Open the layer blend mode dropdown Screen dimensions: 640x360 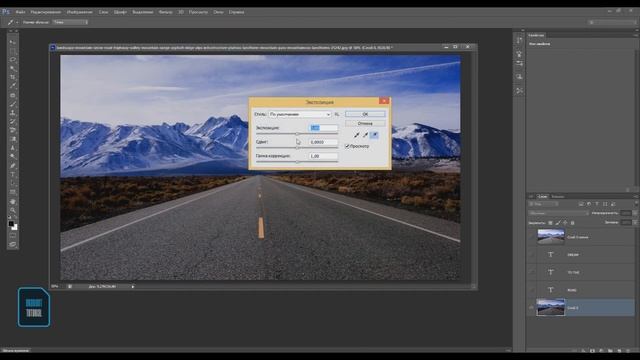click(558, 213)
